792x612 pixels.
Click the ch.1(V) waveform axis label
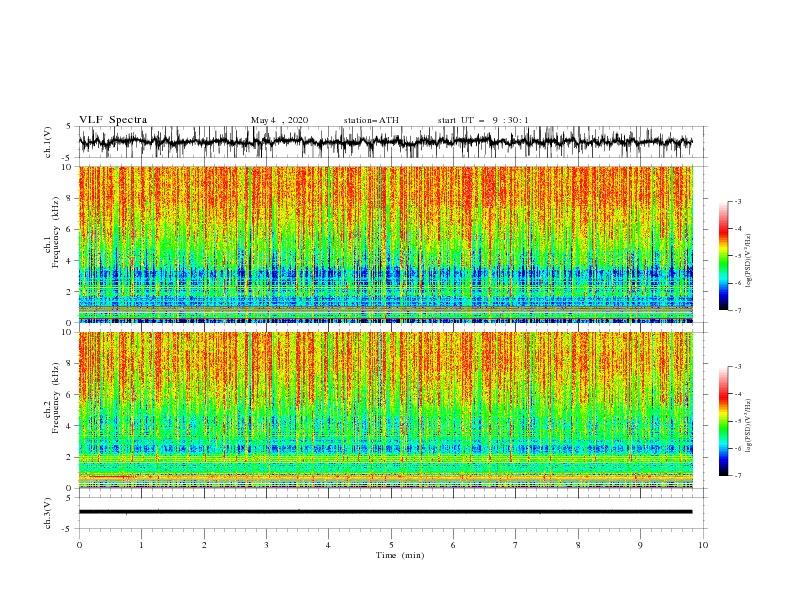[x=47, y=142]
